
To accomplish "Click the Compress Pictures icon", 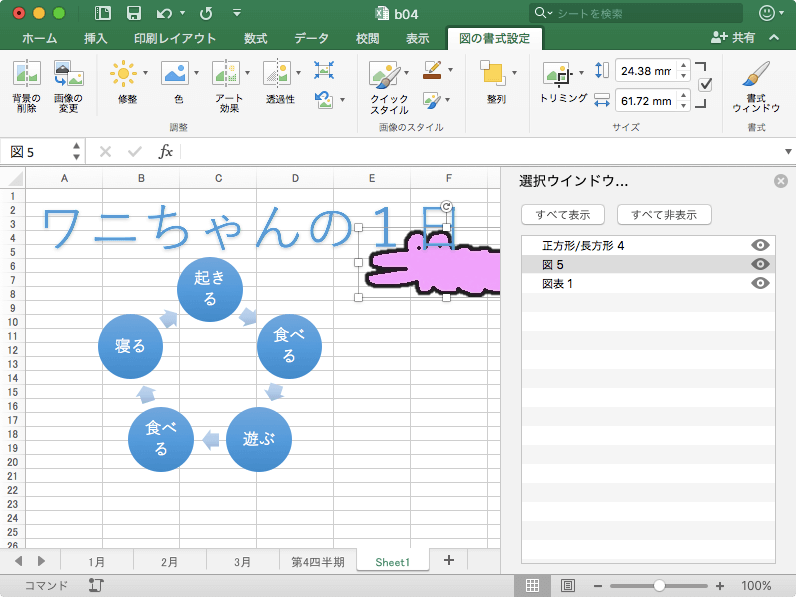I will coord(323,70).
